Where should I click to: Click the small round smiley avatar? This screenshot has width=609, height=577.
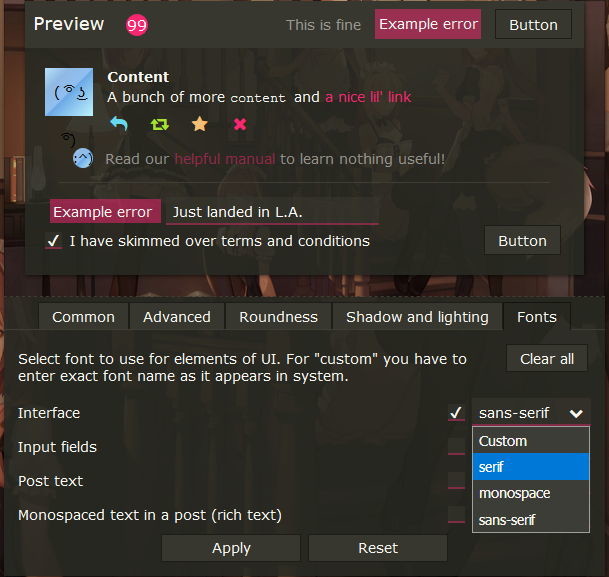point(83,158)
